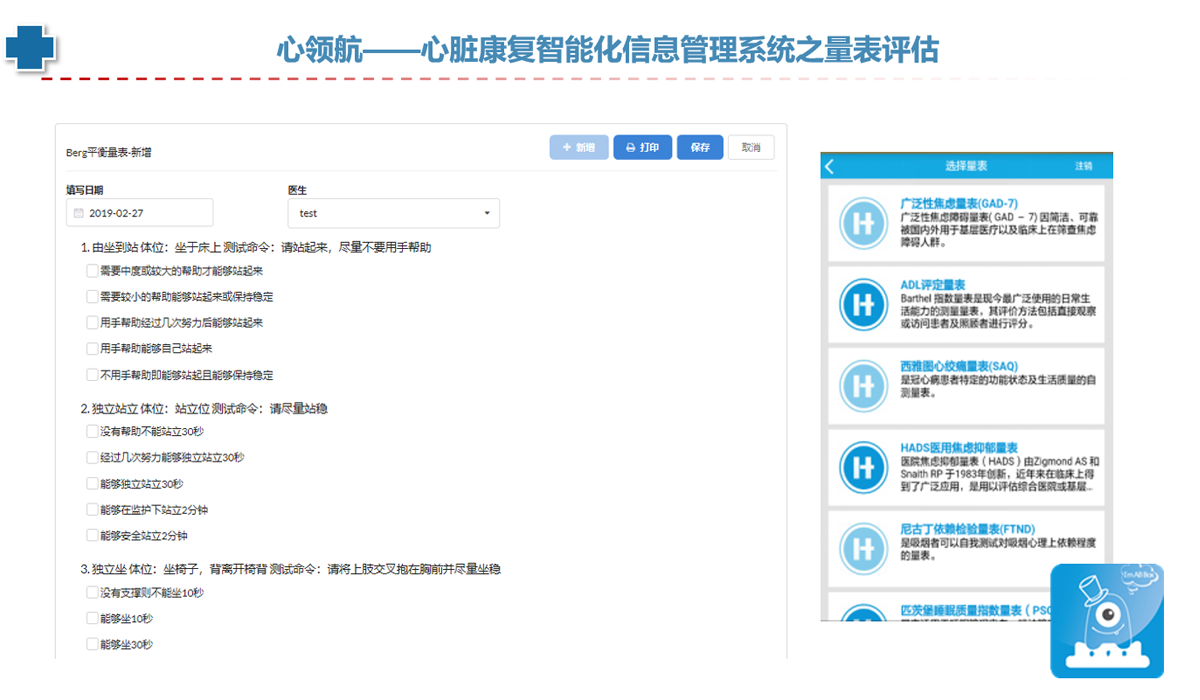Open the 医生 dropdown showing test
This screenshot has height=700, width=1200.
click(393, 213)
